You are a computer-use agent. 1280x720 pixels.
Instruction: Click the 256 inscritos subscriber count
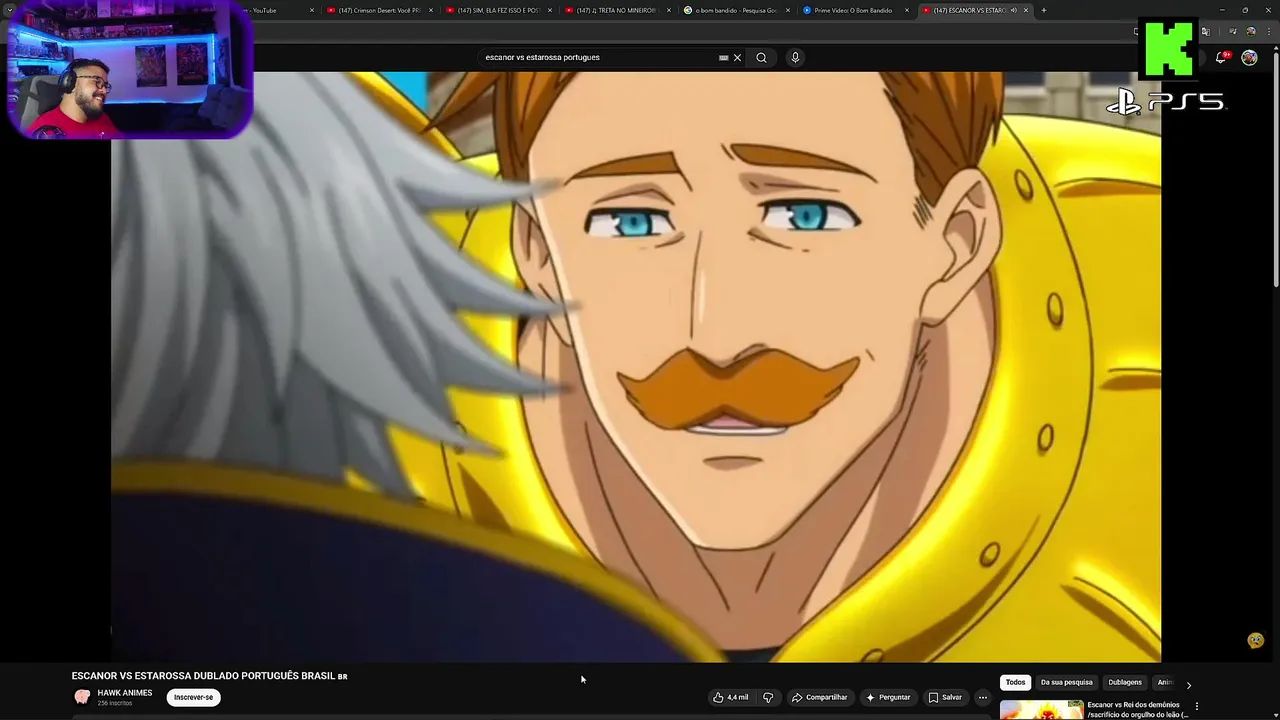(114, 704)
